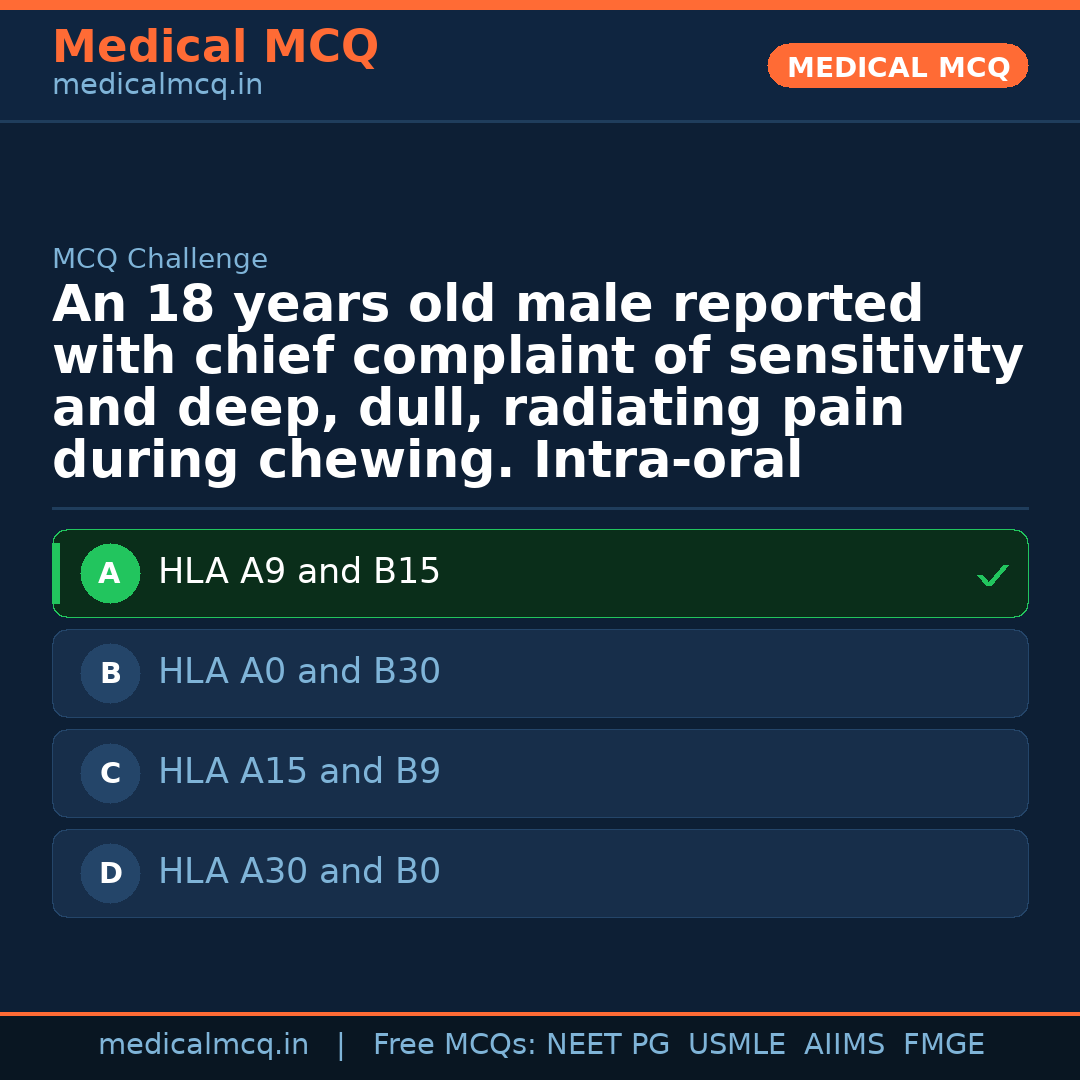Open the FMGE section
Image resolution: width=1080 pixels, height=1080 pixels.
point(943,1044)
